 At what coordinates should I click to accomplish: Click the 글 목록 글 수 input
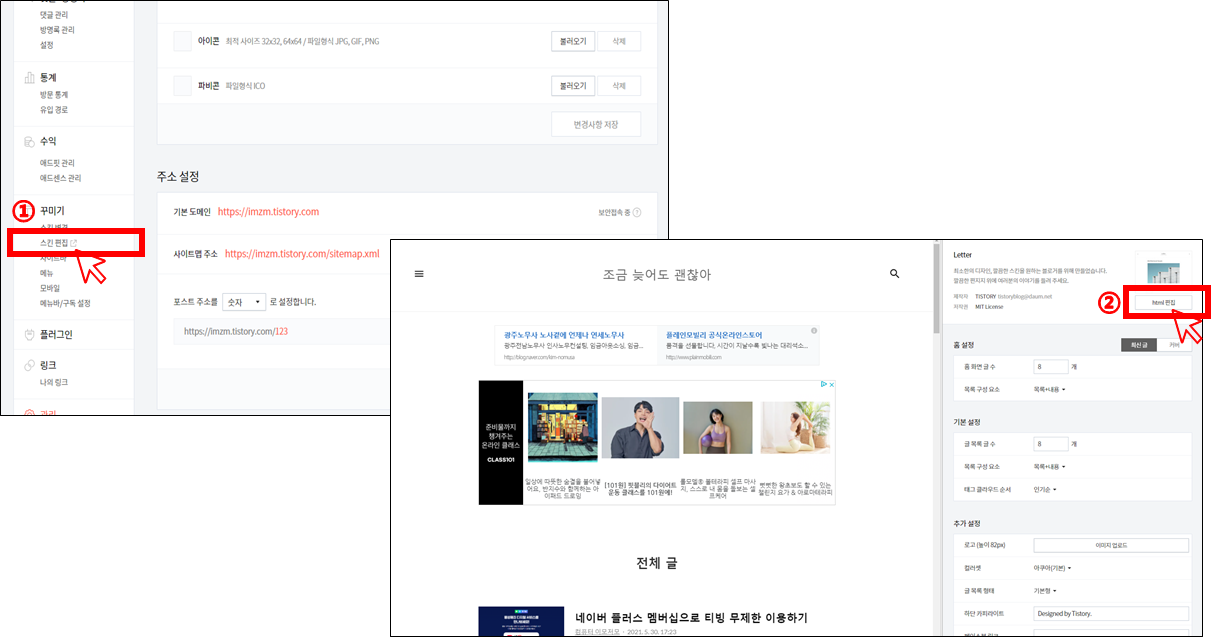tap(1052, 443)
